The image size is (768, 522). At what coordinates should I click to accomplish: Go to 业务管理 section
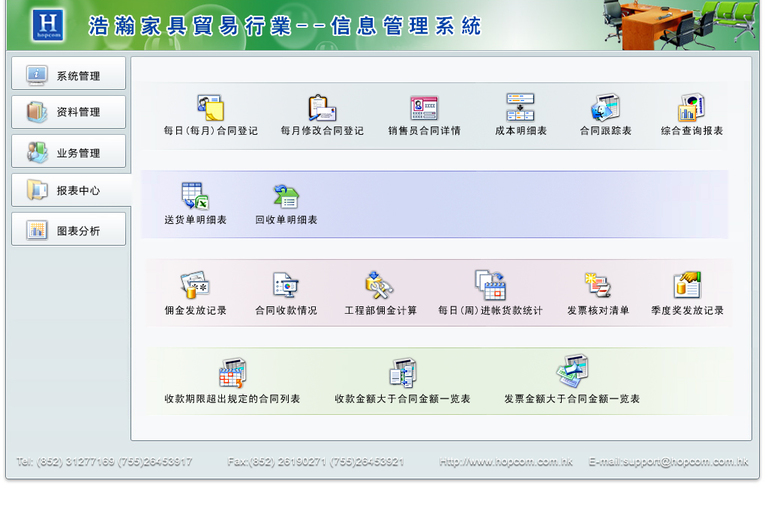[x=68, y=152]
